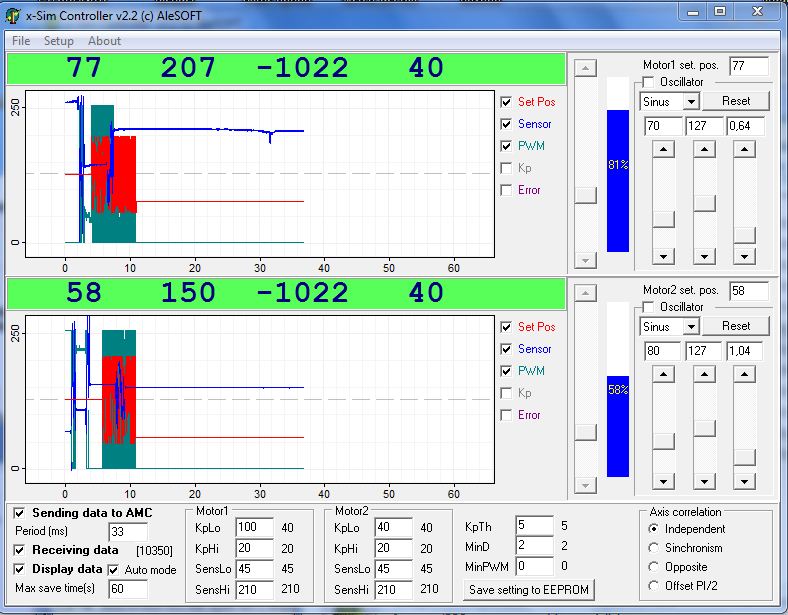Click up arrow of Motor1 0,64 value slider

point(744,149)
